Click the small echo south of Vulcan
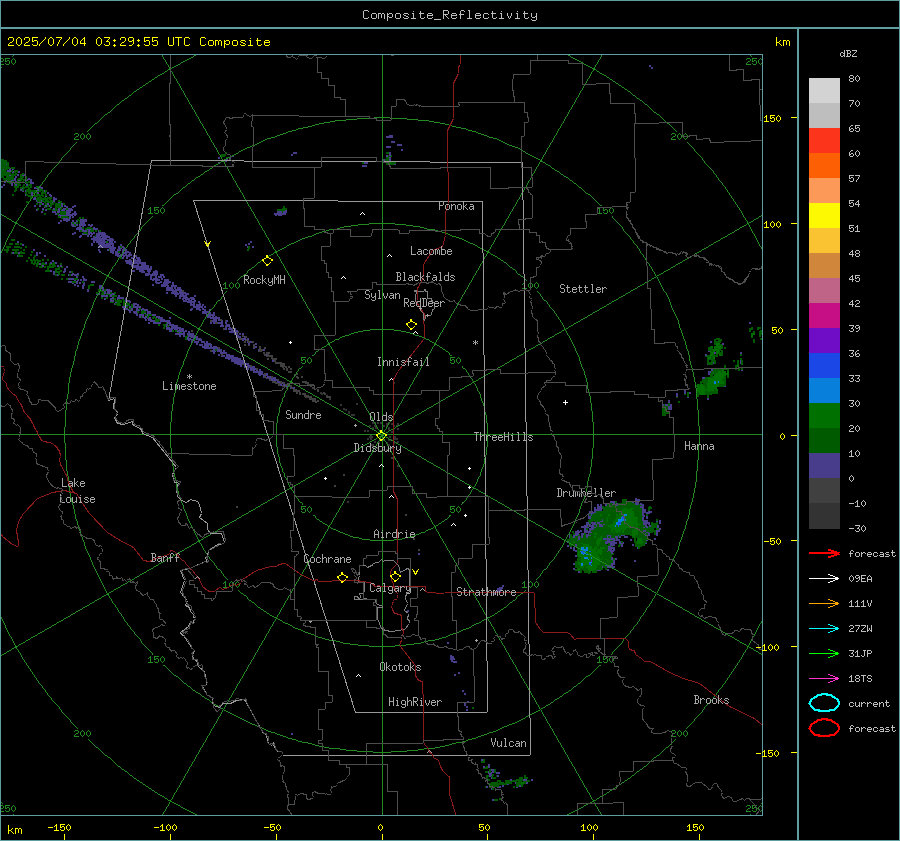The width and height of the screenshot is (900, 841). (x=506, y=780)
